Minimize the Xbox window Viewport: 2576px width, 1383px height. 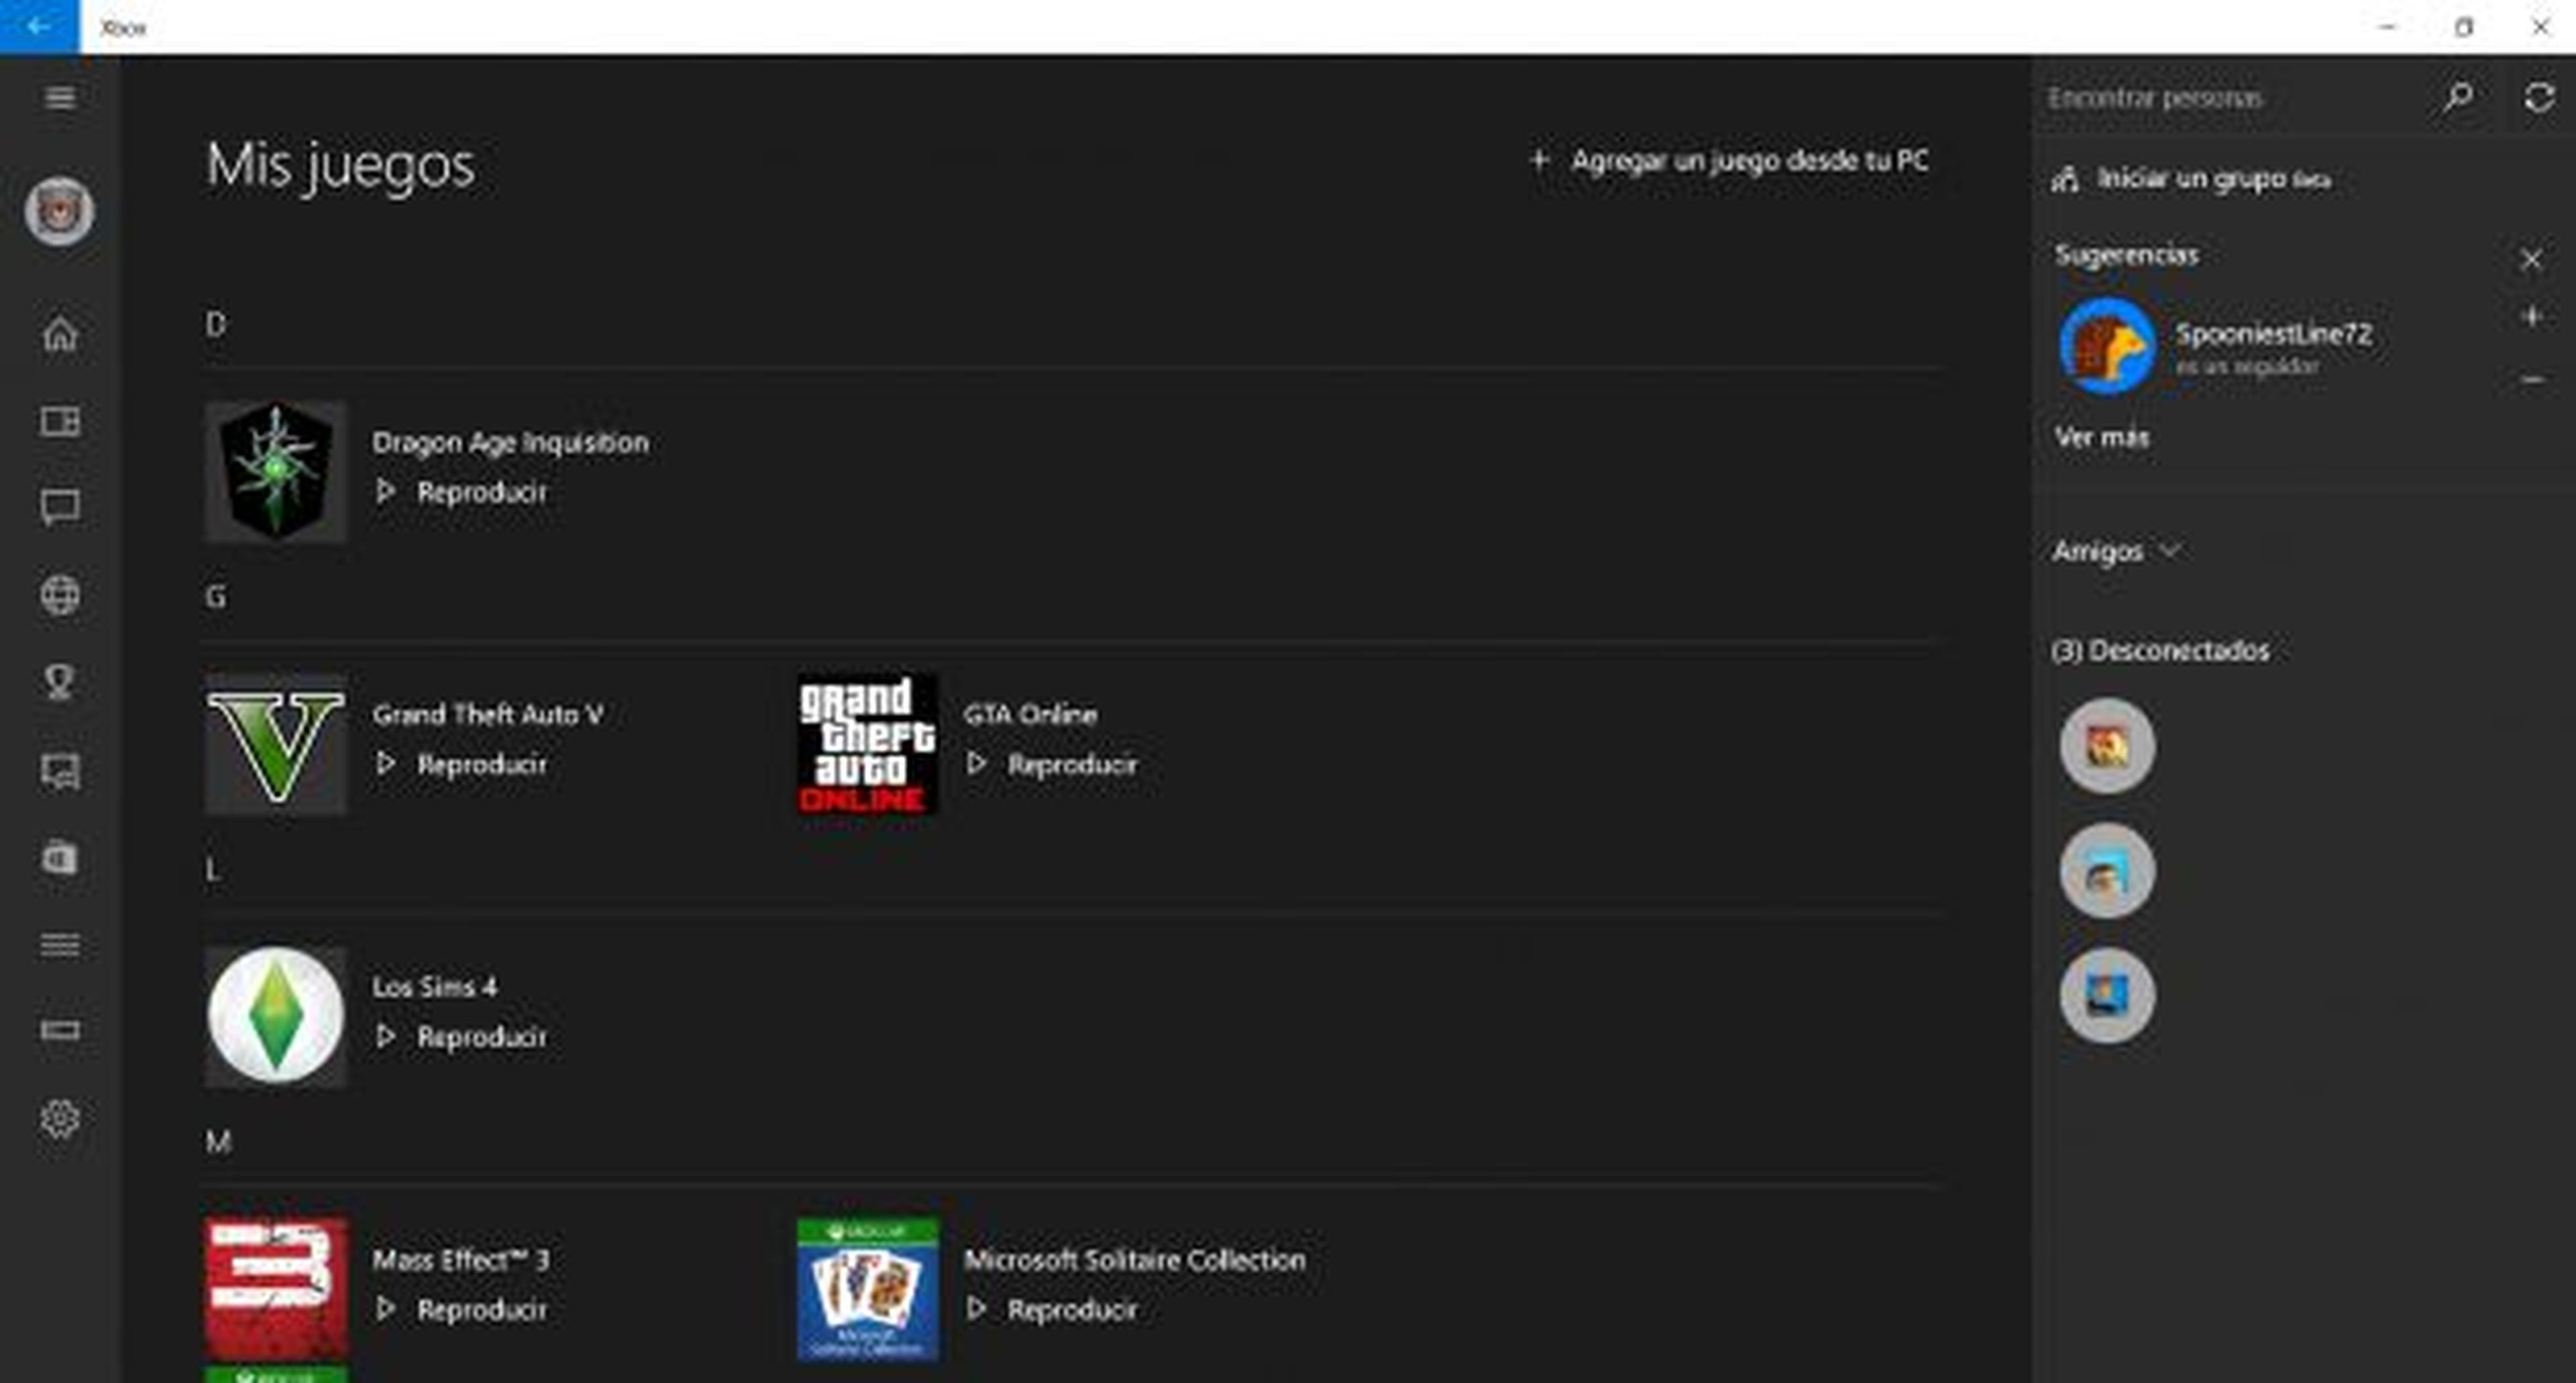pyautogui.click(x=2388, y=27)
